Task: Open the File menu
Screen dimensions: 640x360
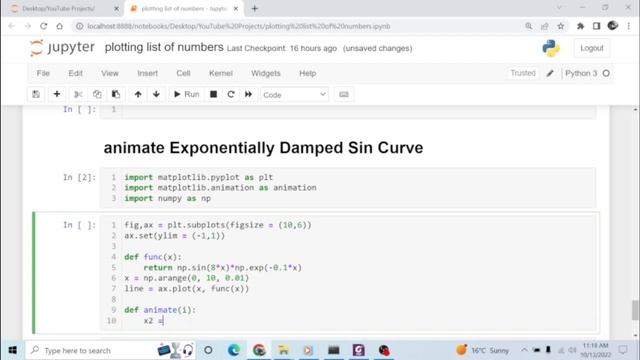Action: coord(43,73)
